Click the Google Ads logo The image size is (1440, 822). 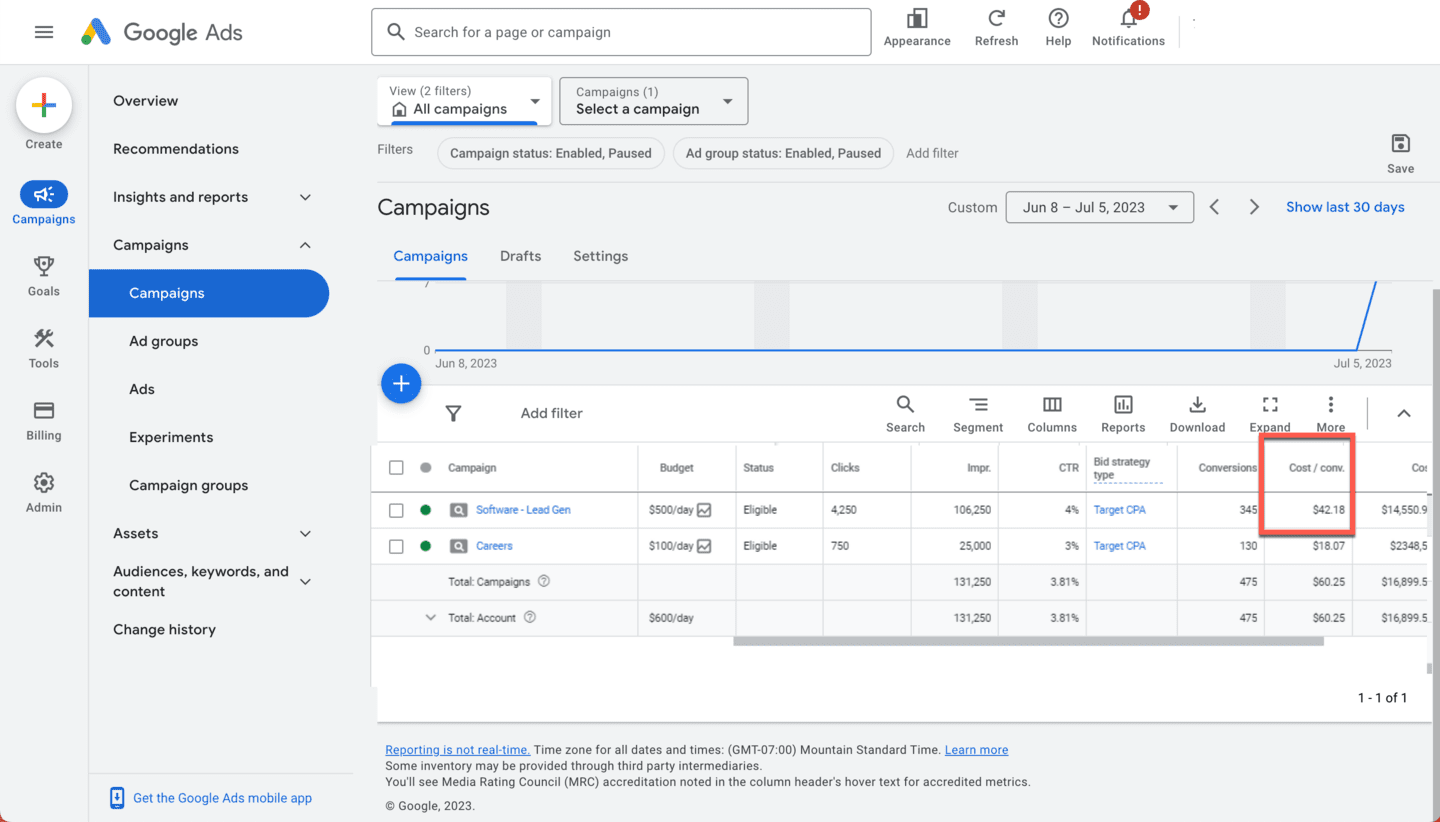click(162, 32)
